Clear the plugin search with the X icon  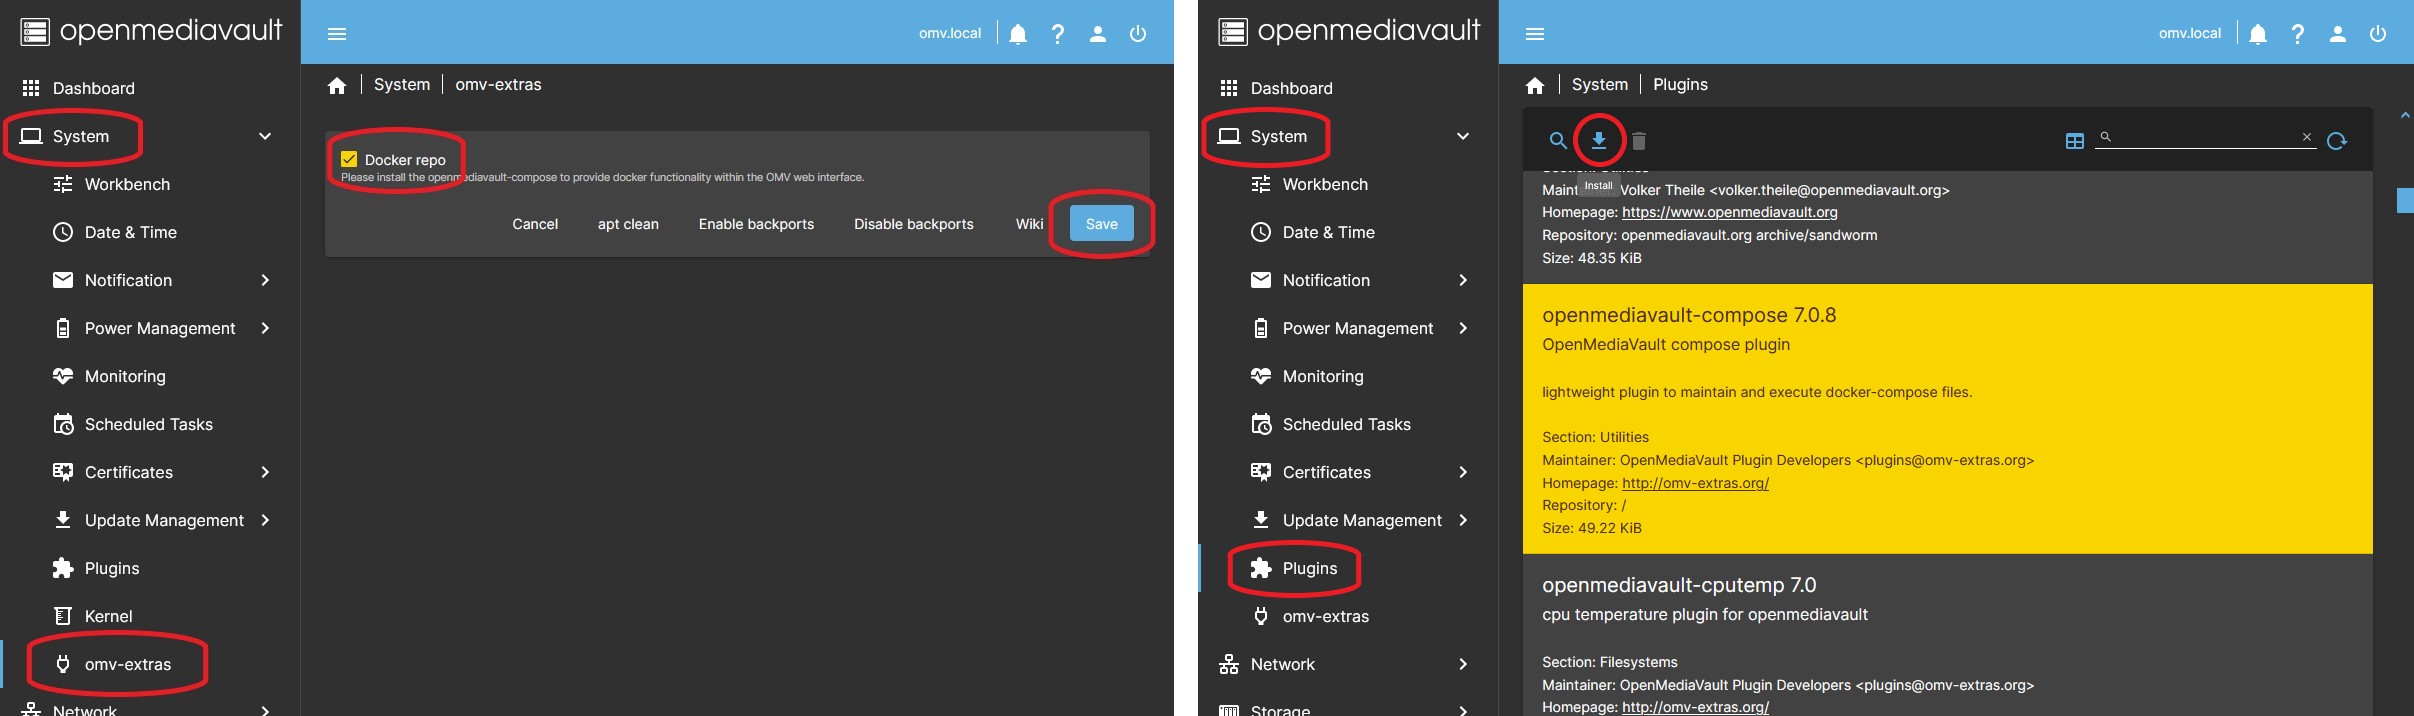point(2307,137)
